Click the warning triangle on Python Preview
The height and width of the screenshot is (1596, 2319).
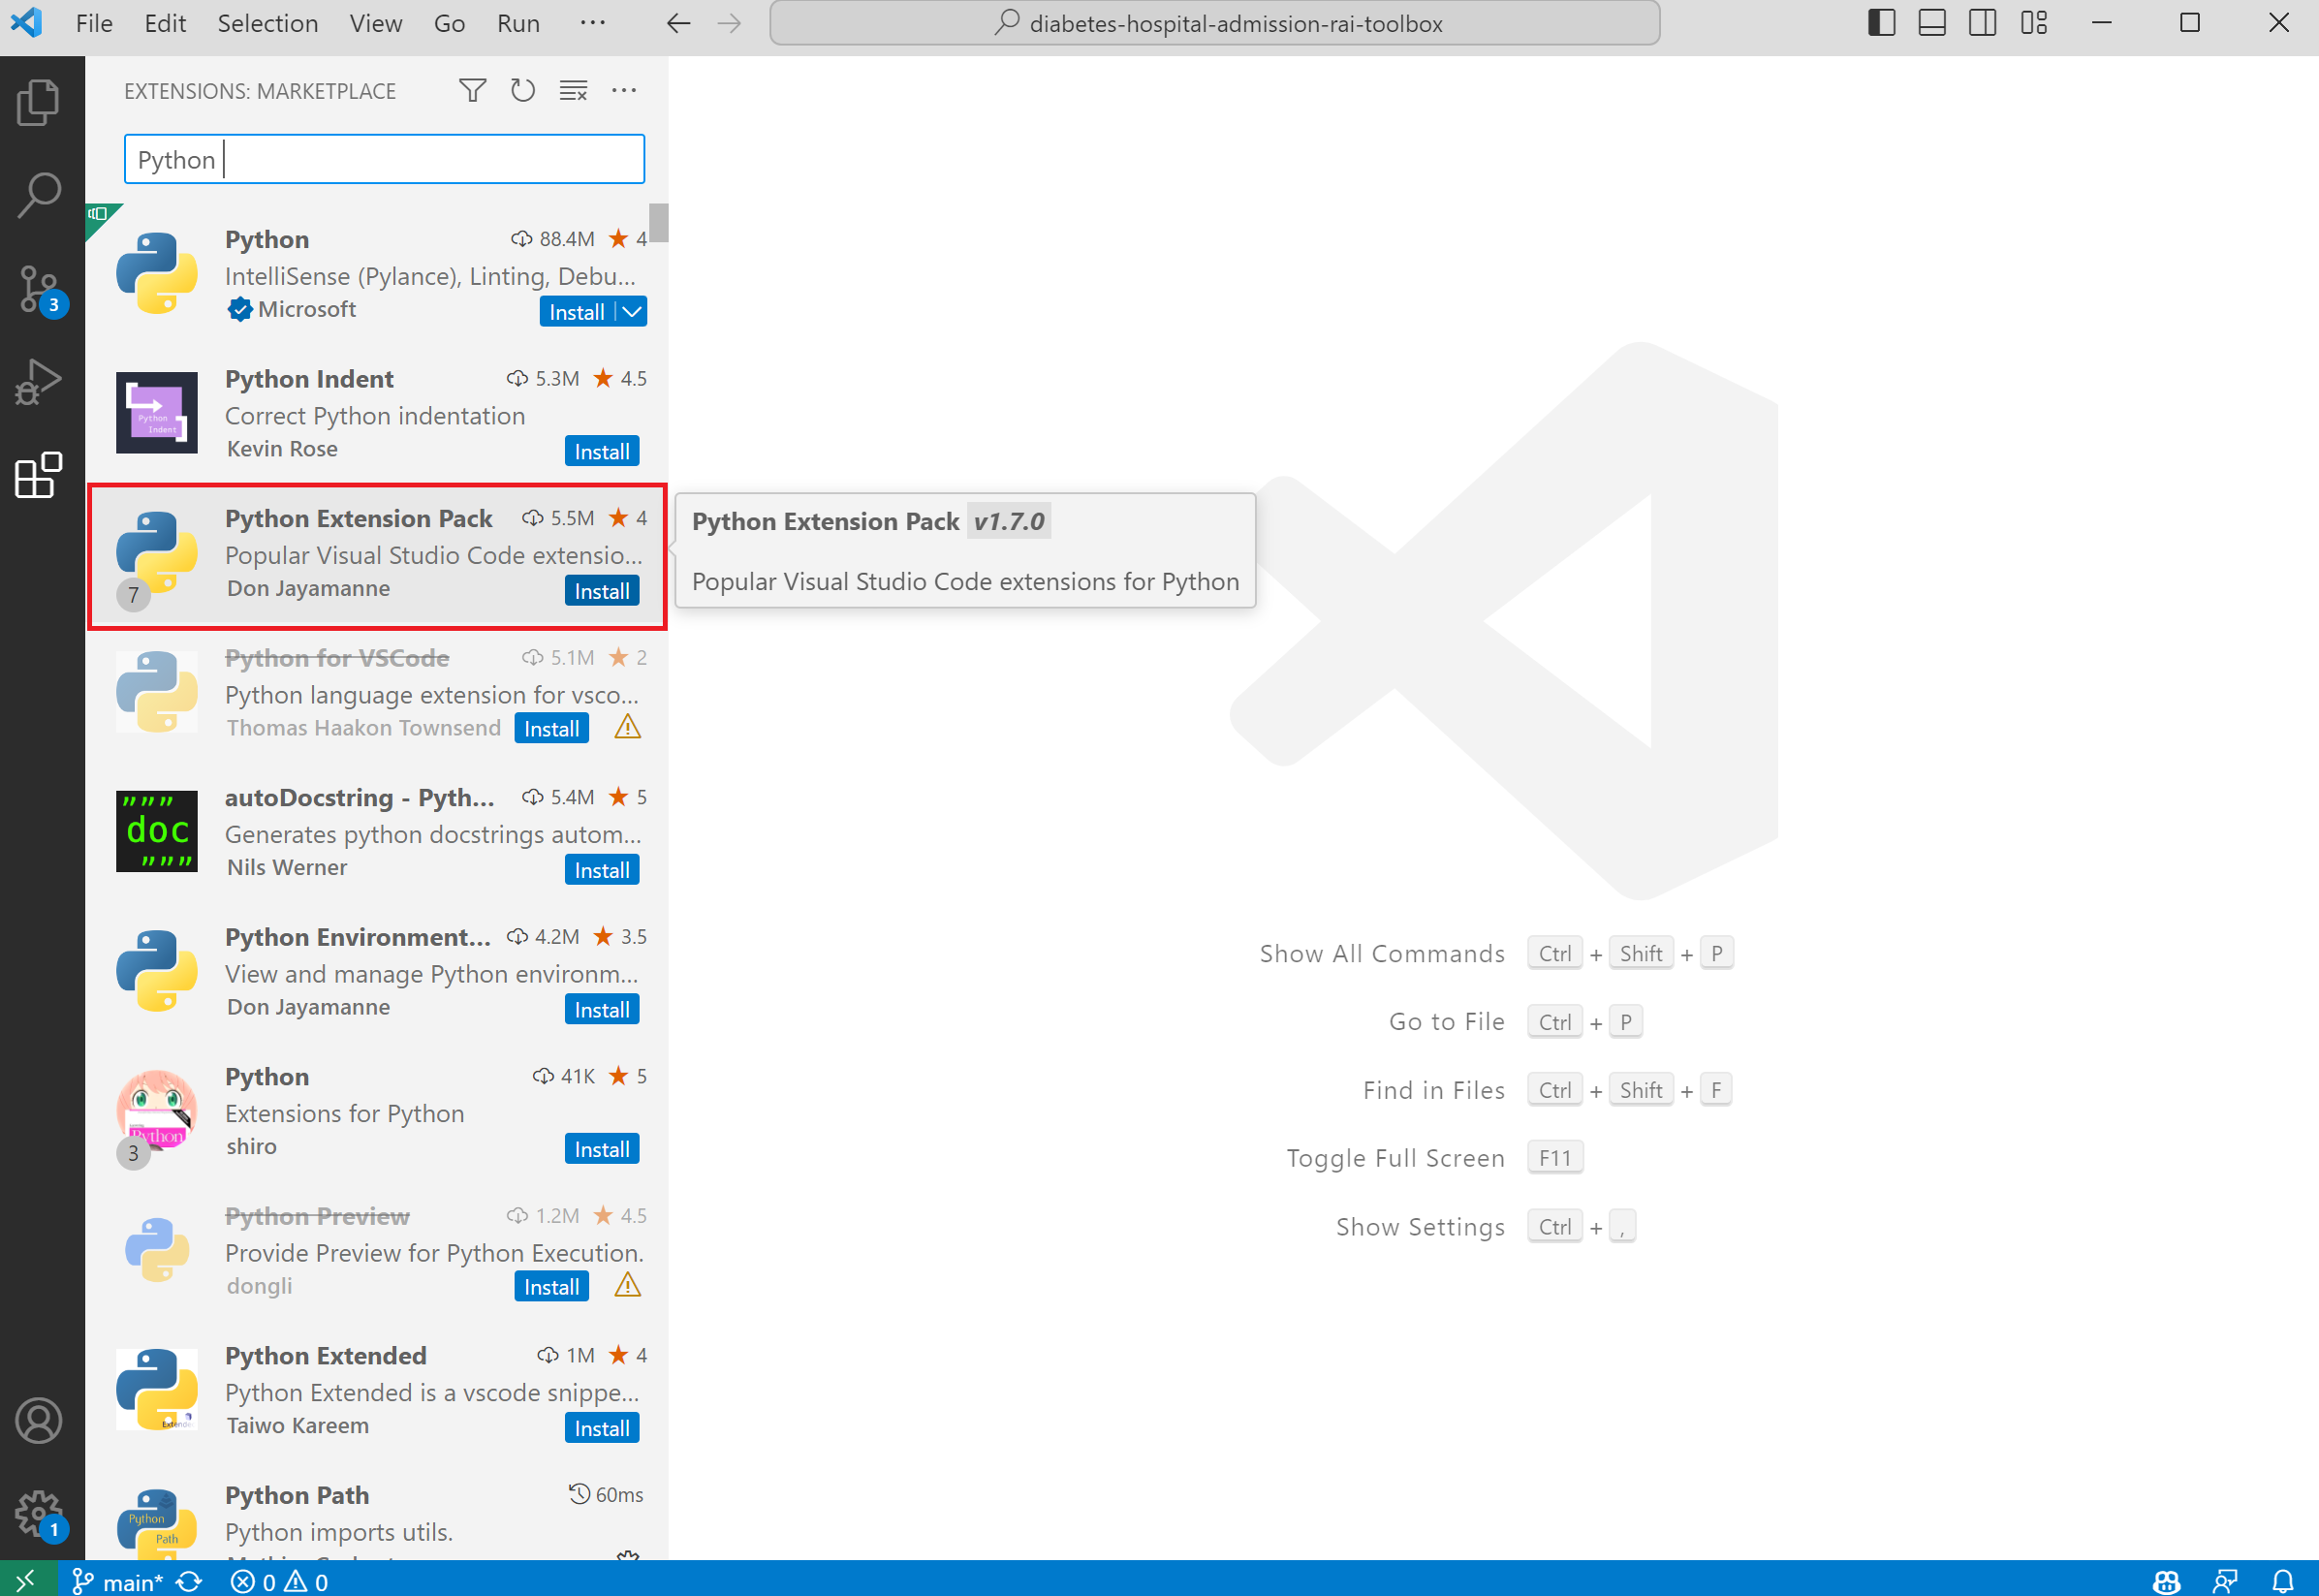click(629, 1286)
